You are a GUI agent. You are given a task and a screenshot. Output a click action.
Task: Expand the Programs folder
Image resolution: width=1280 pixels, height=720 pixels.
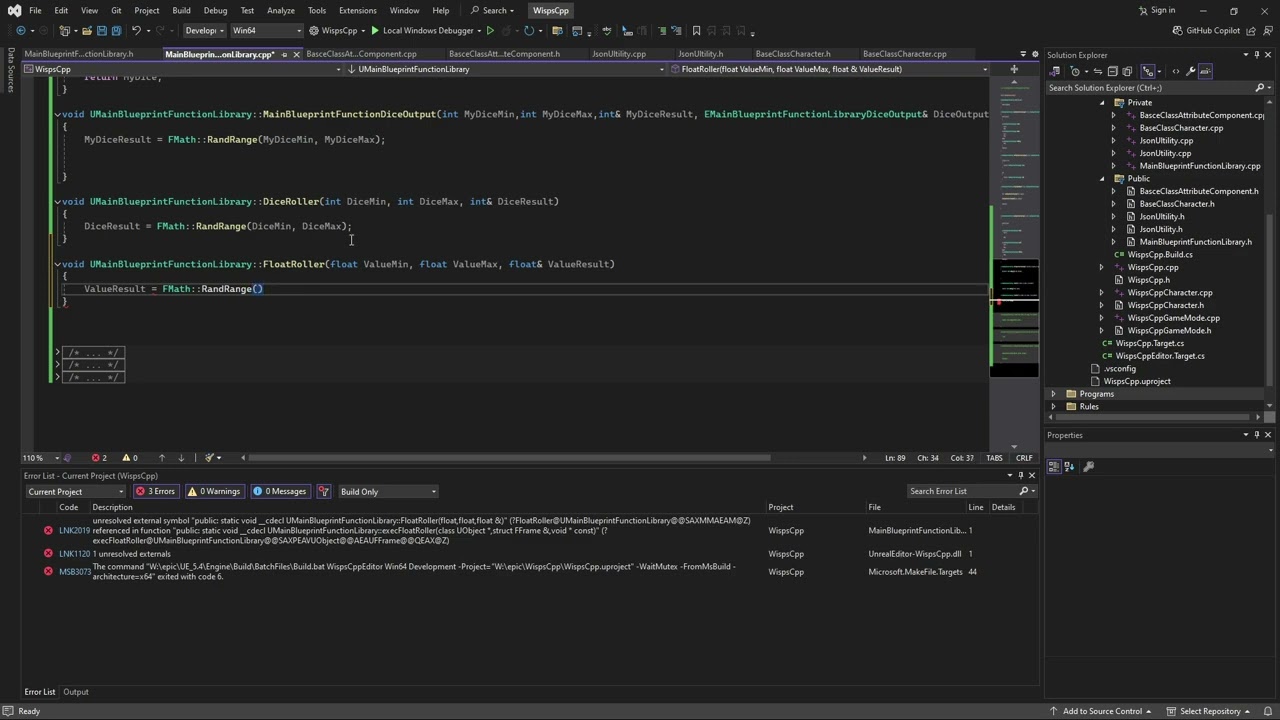pyautogui.click(x=1053, y=394)
